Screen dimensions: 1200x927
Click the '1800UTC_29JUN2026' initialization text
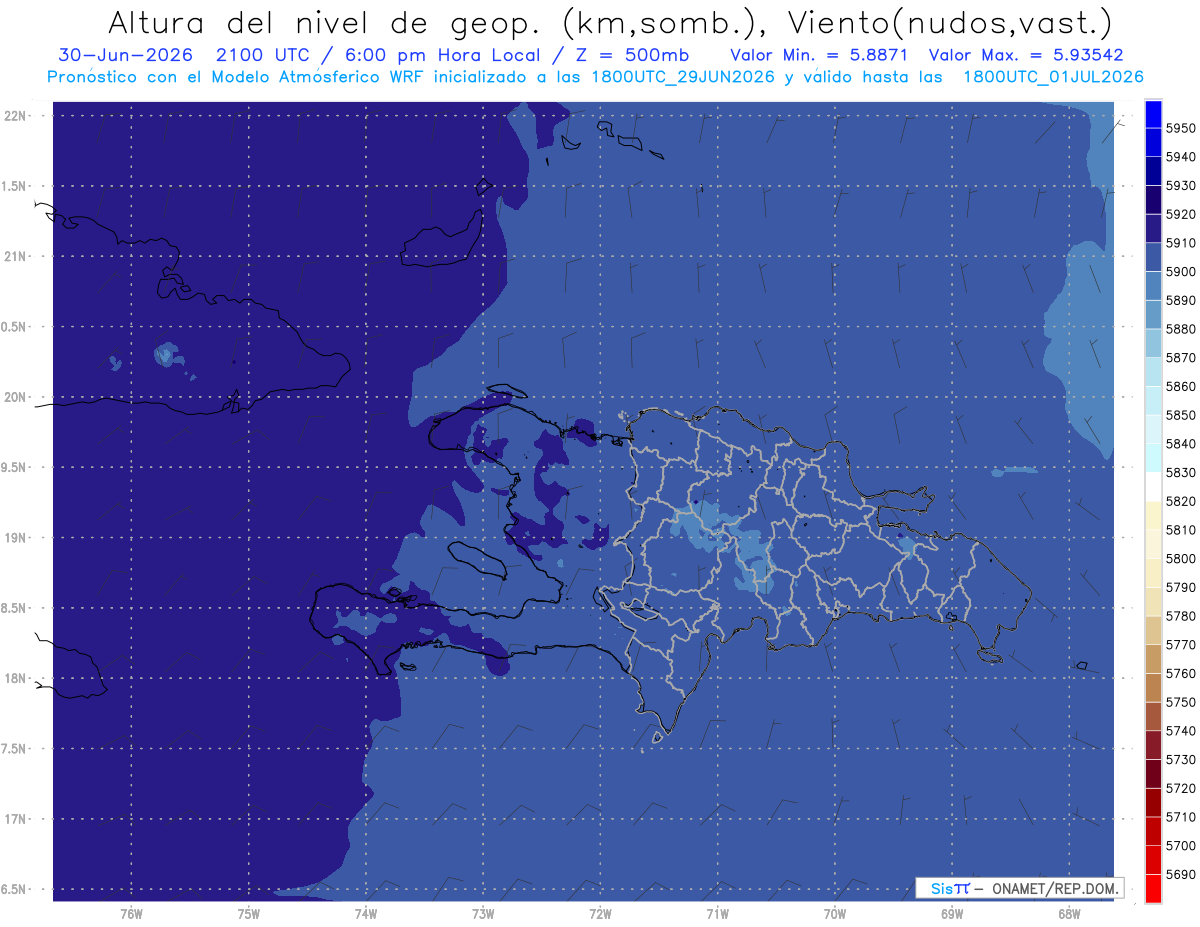(683, 77)
